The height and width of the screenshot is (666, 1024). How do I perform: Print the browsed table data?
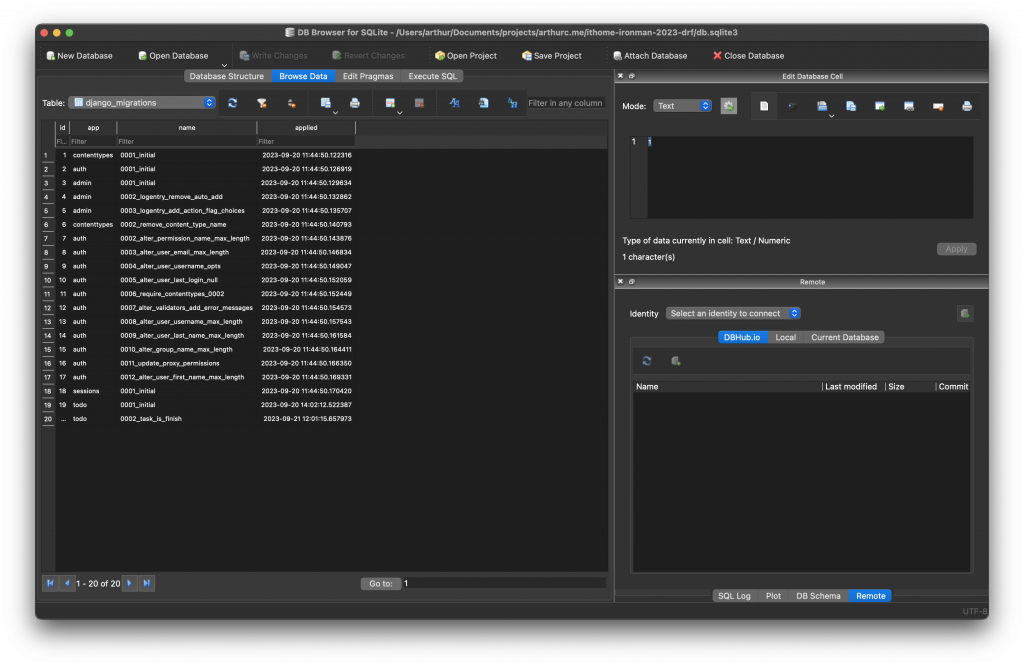coord(355,103)
